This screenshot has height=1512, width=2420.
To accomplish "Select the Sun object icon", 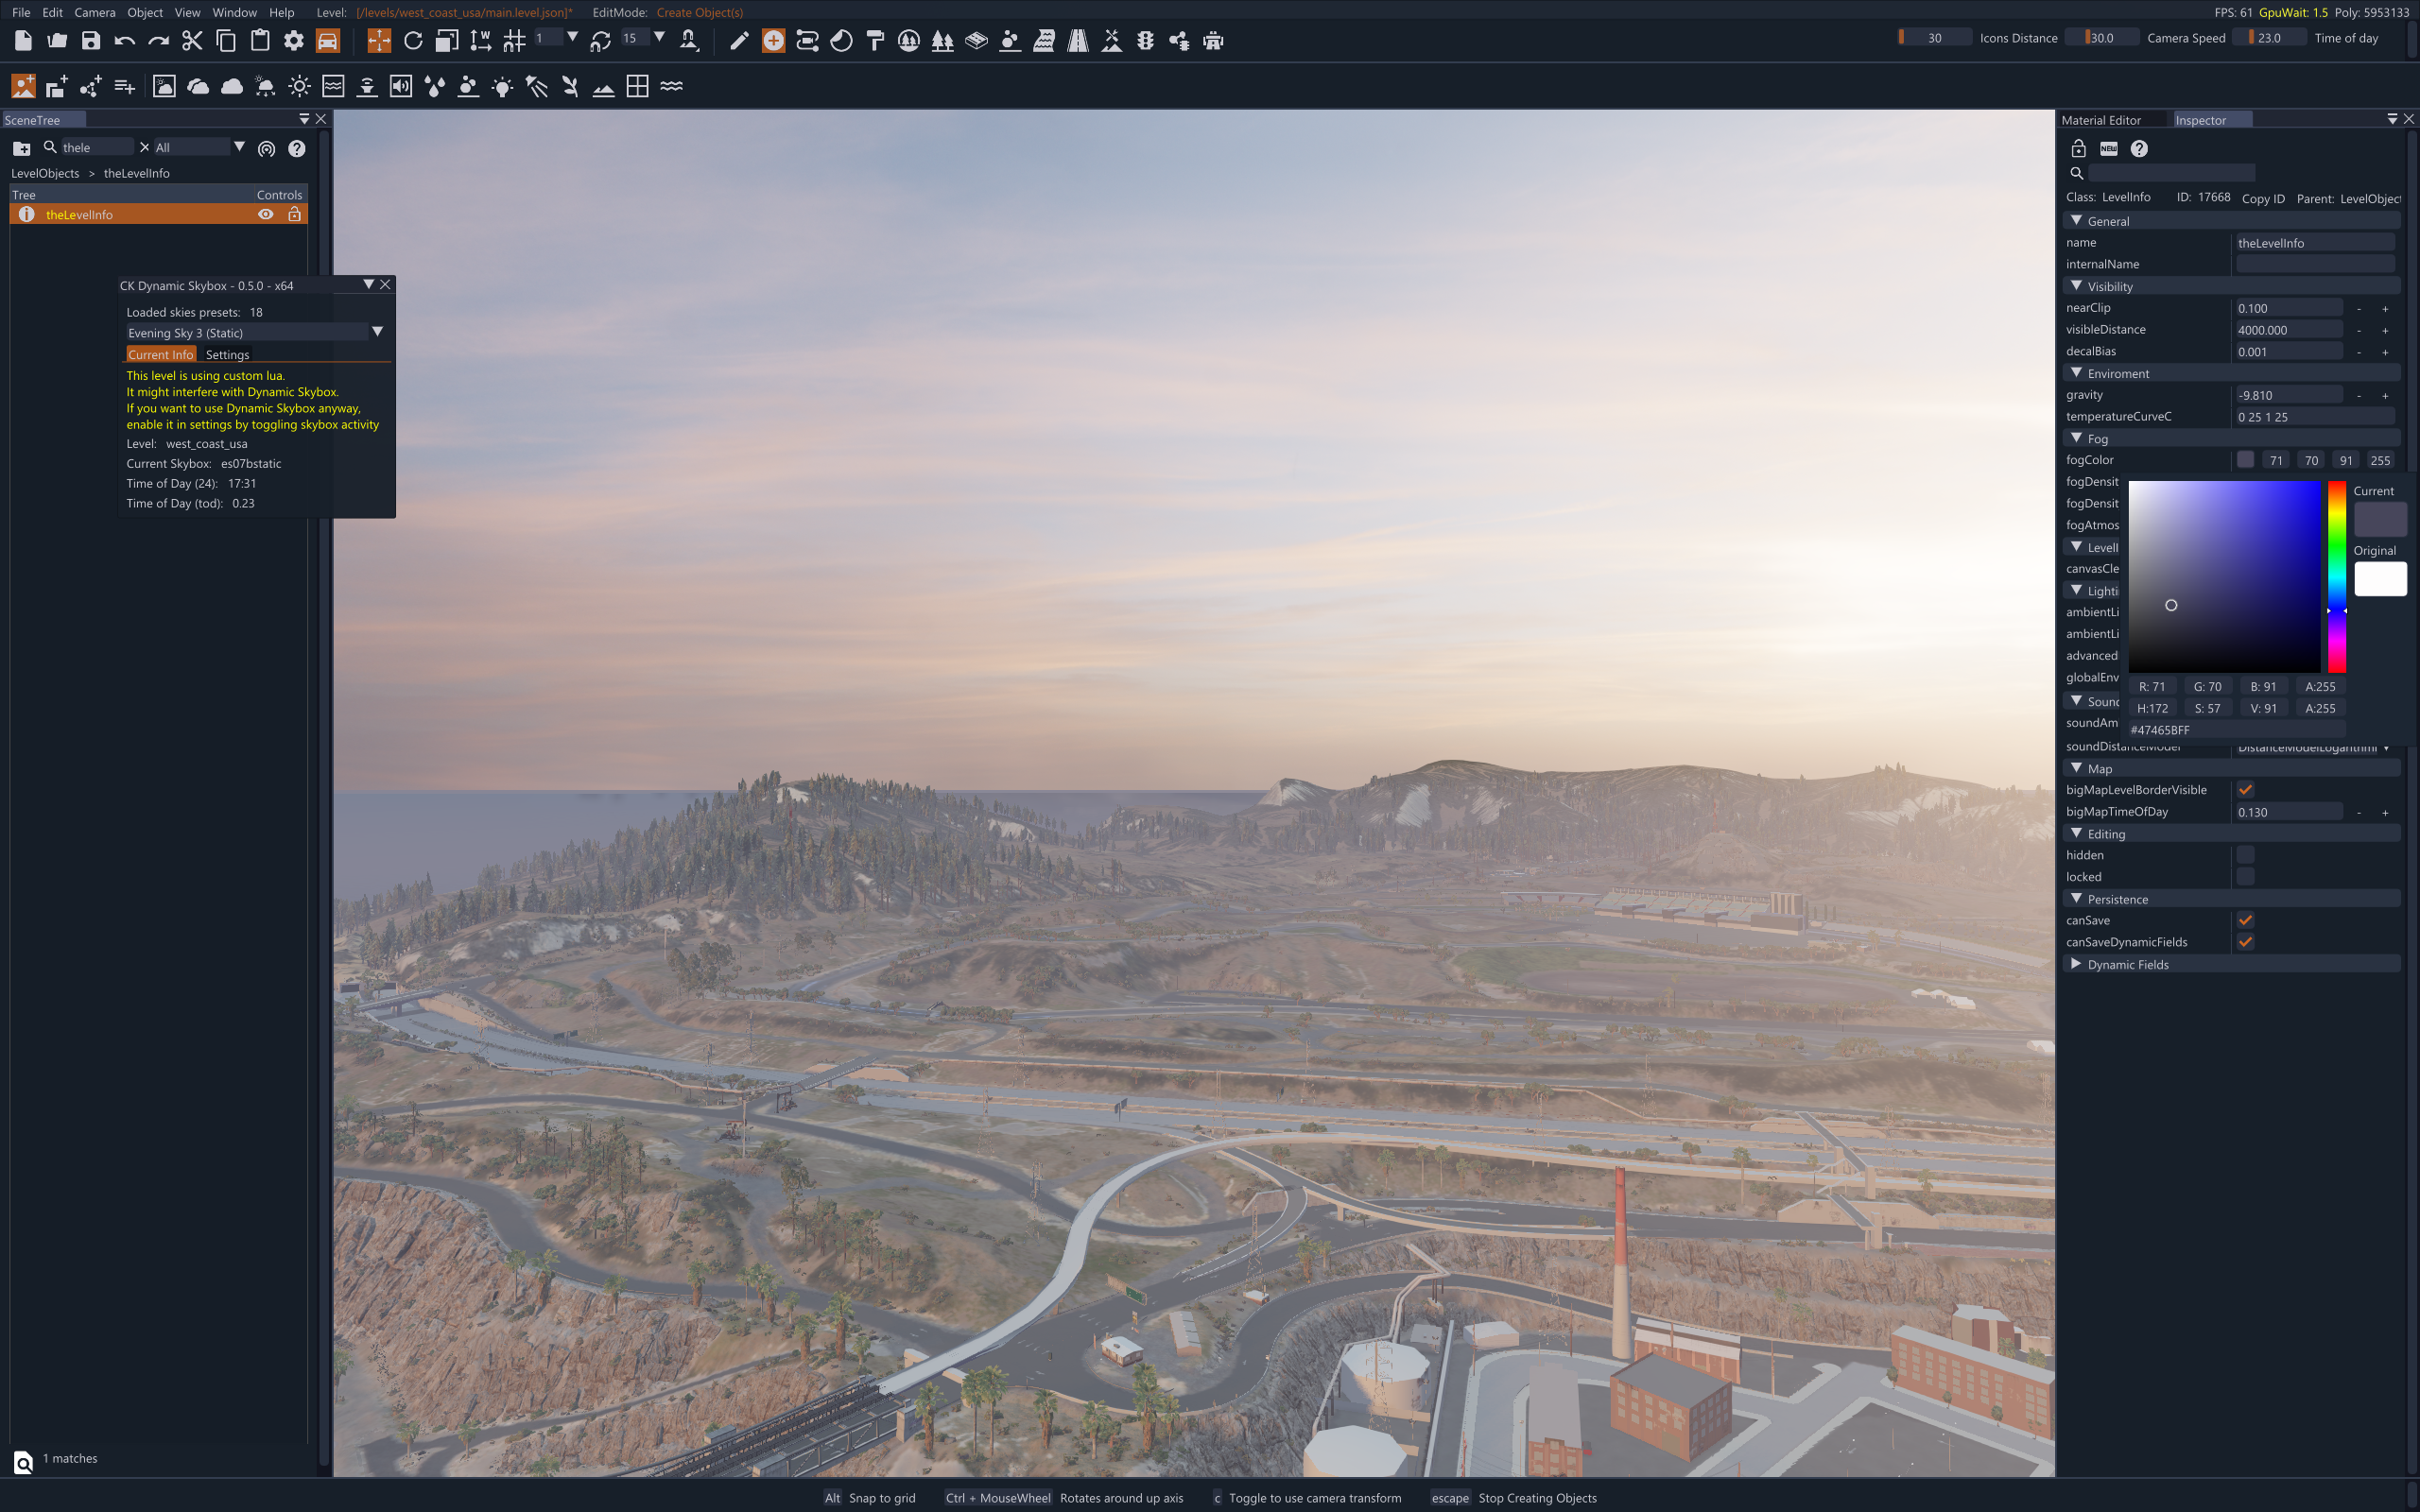I will click(x=299, y=87).
